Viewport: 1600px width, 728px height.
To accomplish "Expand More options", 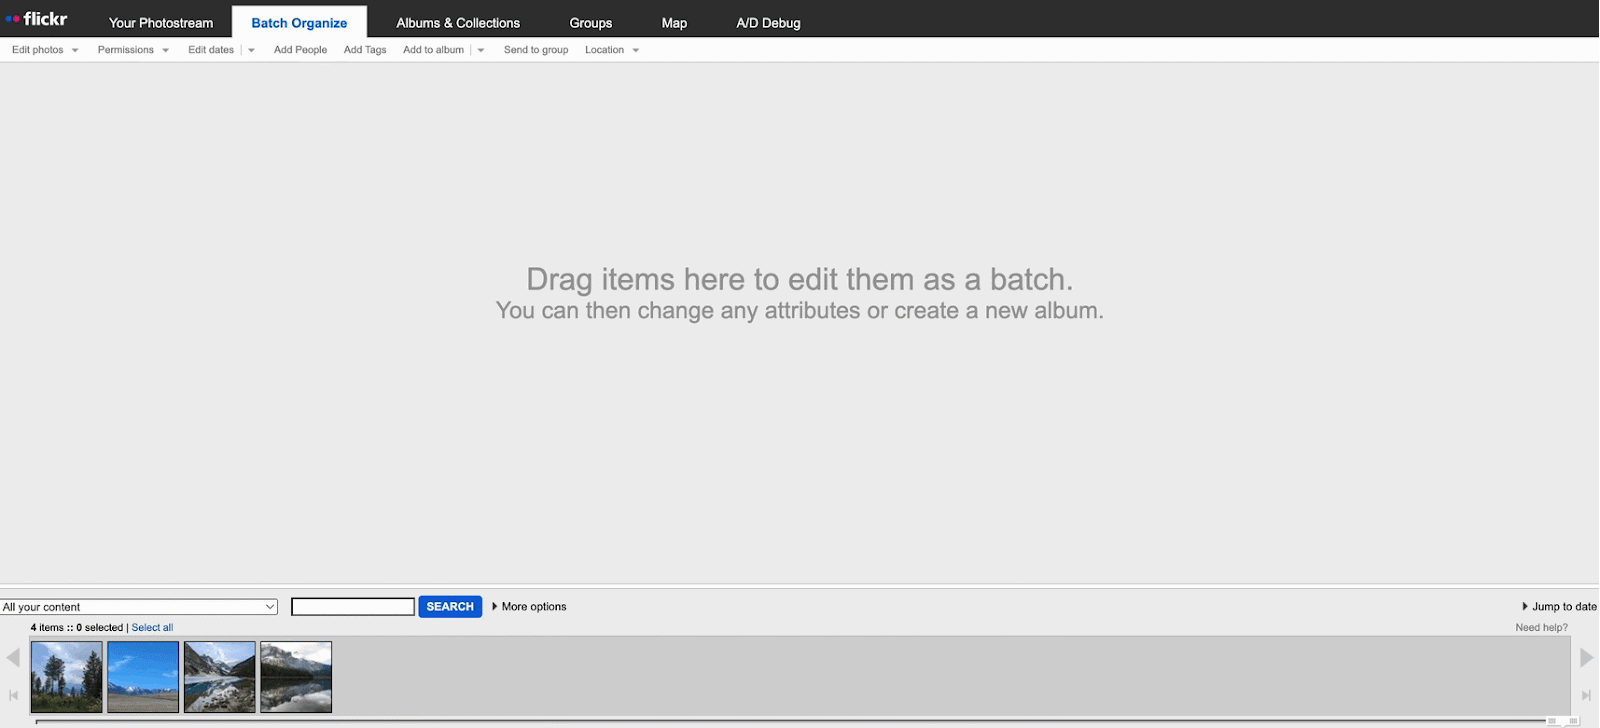I will [x=529, y=607].
